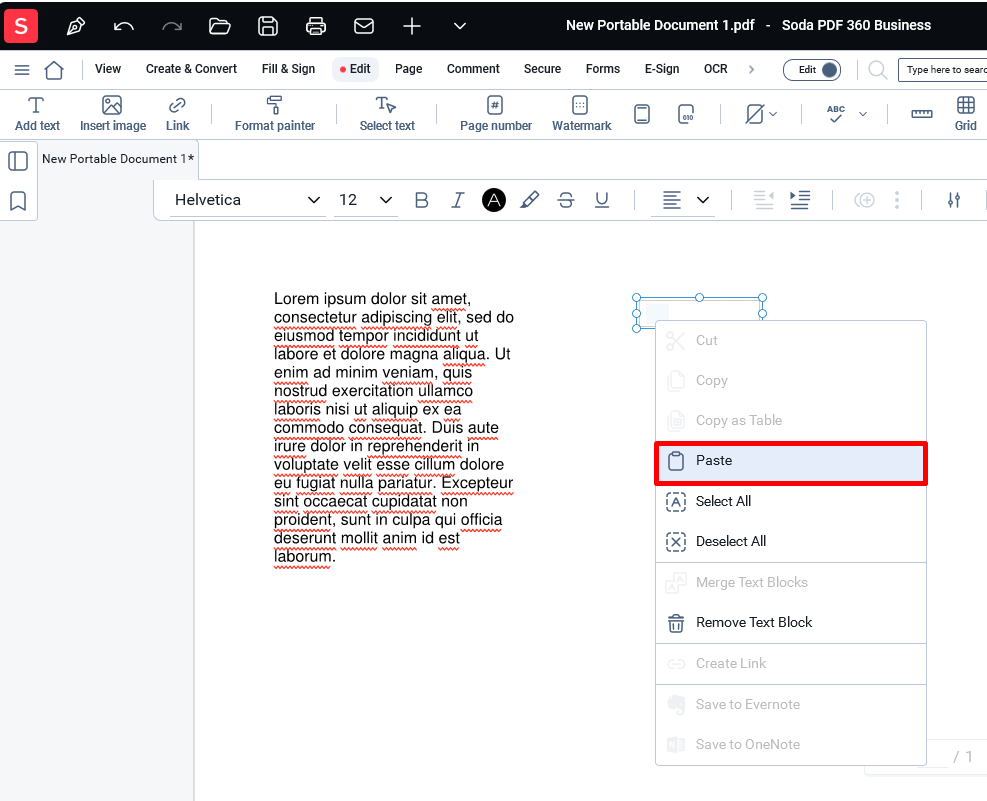Toggle strikethrough formatting

click(566, 200)
